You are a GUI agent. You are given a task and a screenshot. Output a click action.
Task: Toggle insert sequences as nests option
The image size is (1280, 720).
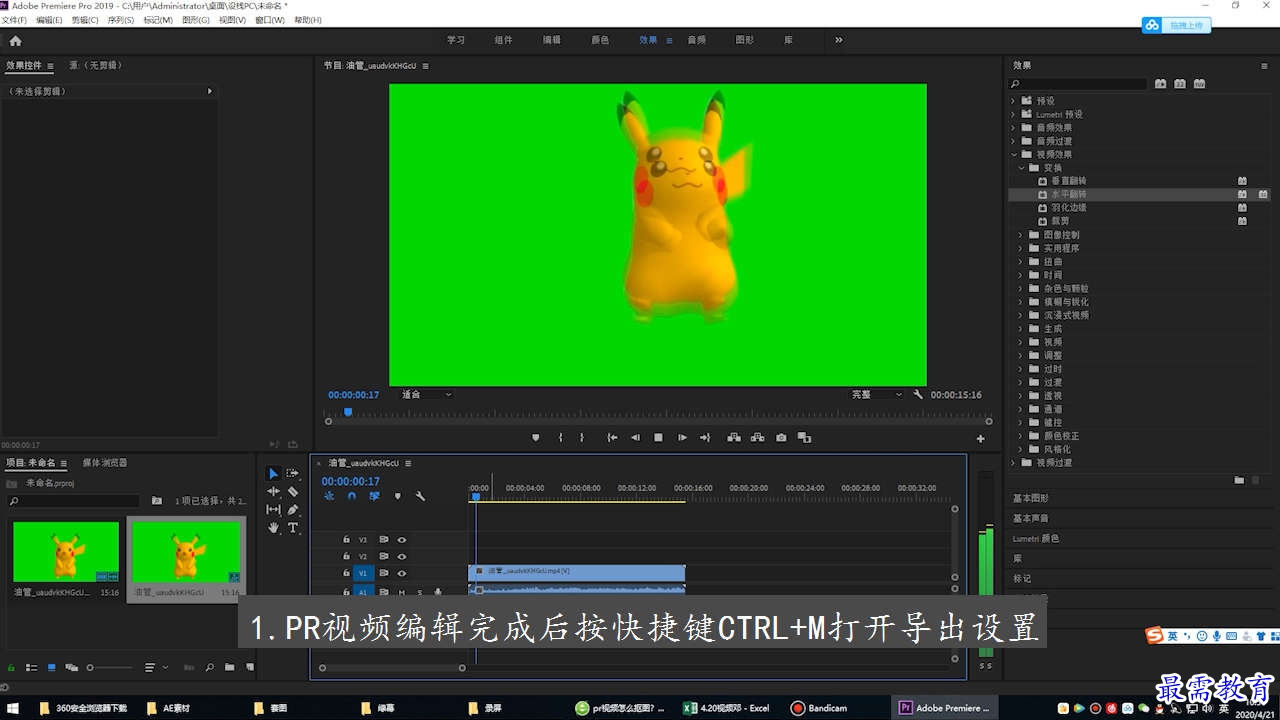329,496
